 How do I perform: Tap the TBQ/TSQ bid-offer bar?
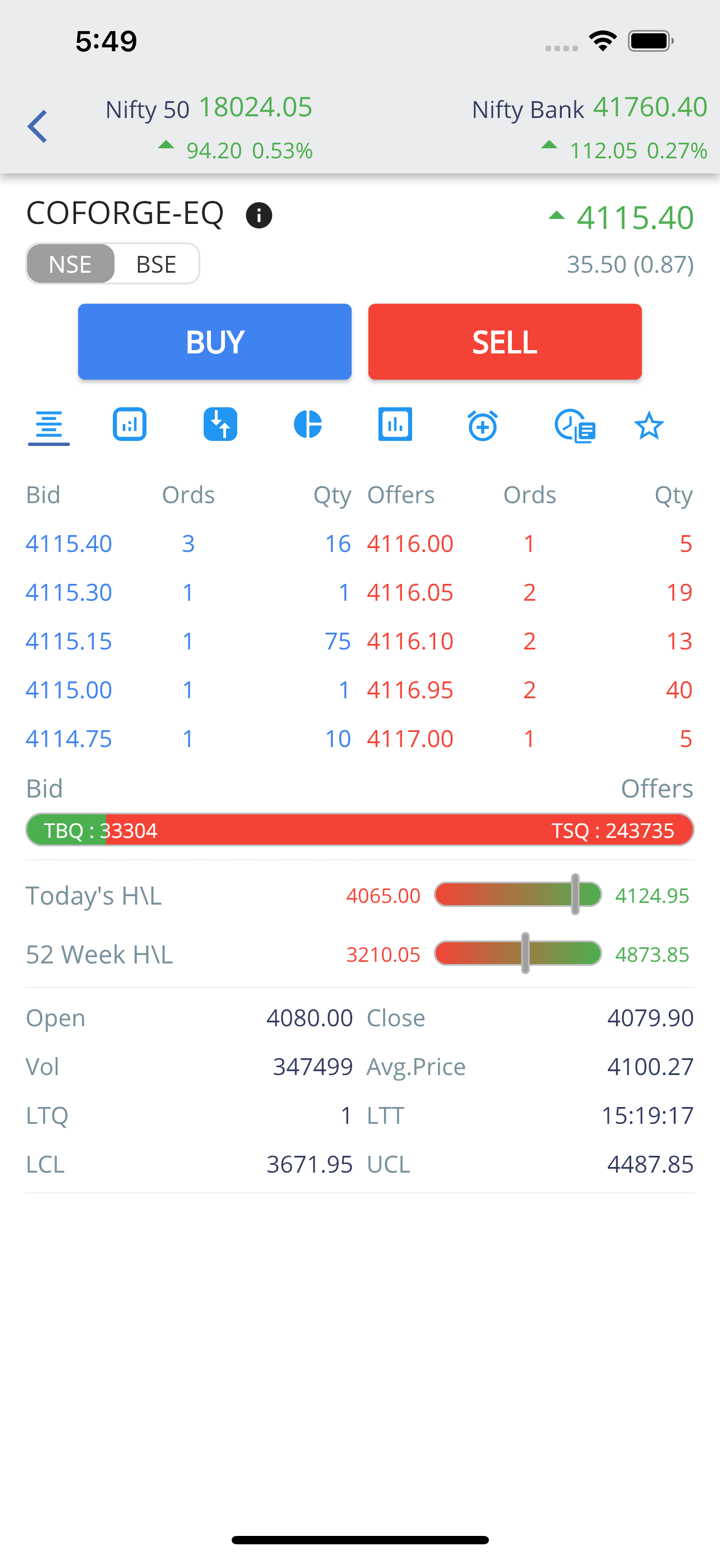click(x=360, y=830)
